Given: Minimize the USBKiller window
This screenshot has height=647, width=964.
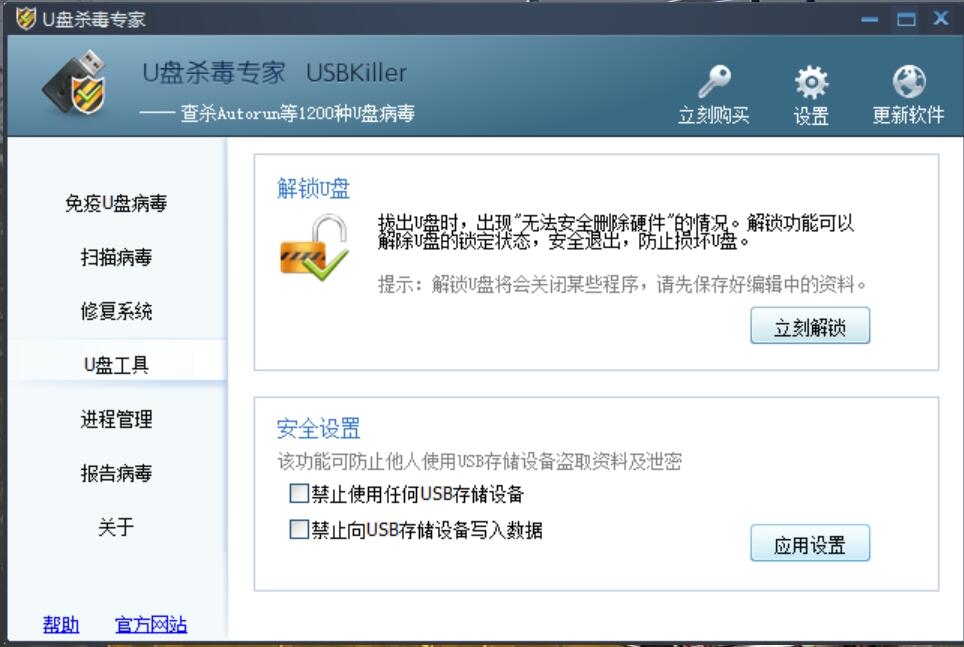Looking at the screenshot, I should point(869,20).
